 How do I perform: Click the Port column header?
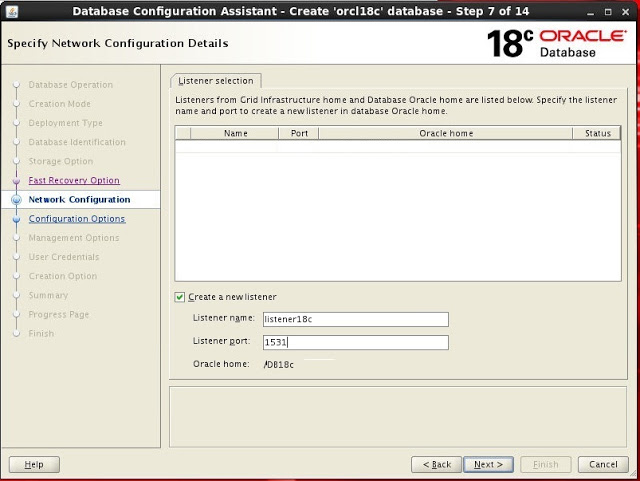(x=298, y=133)
